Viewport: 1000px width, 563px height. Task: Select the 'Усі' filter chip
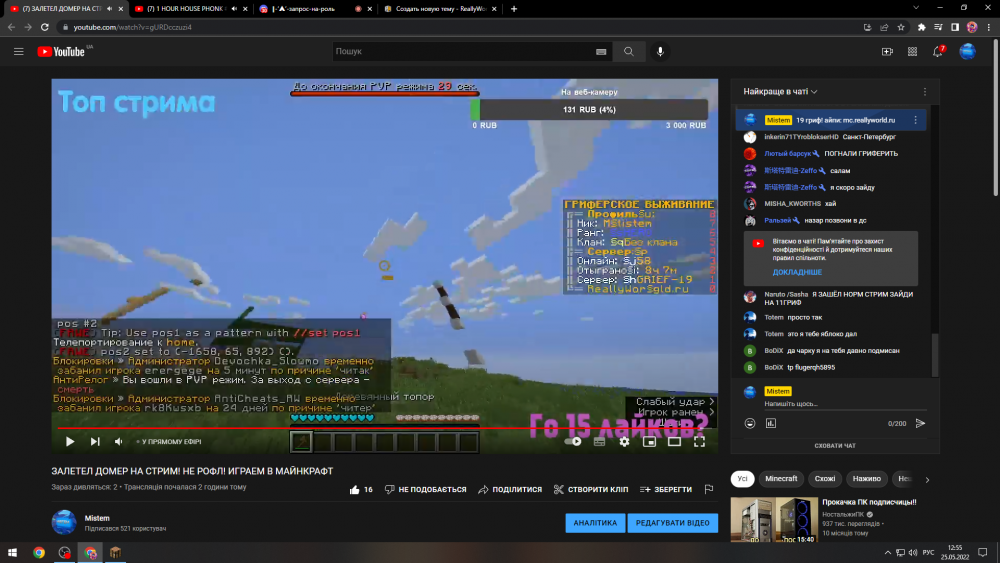point(742,479)
